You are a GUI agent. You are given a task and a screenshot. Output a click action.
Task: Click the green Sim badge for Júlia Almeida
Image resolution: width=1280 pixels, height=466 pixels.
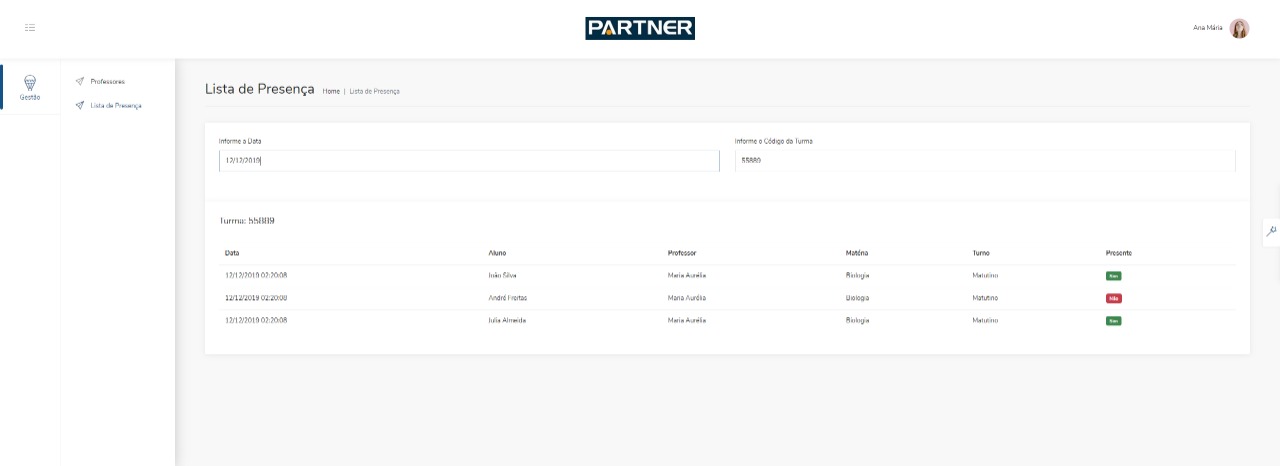[1113, 321]
